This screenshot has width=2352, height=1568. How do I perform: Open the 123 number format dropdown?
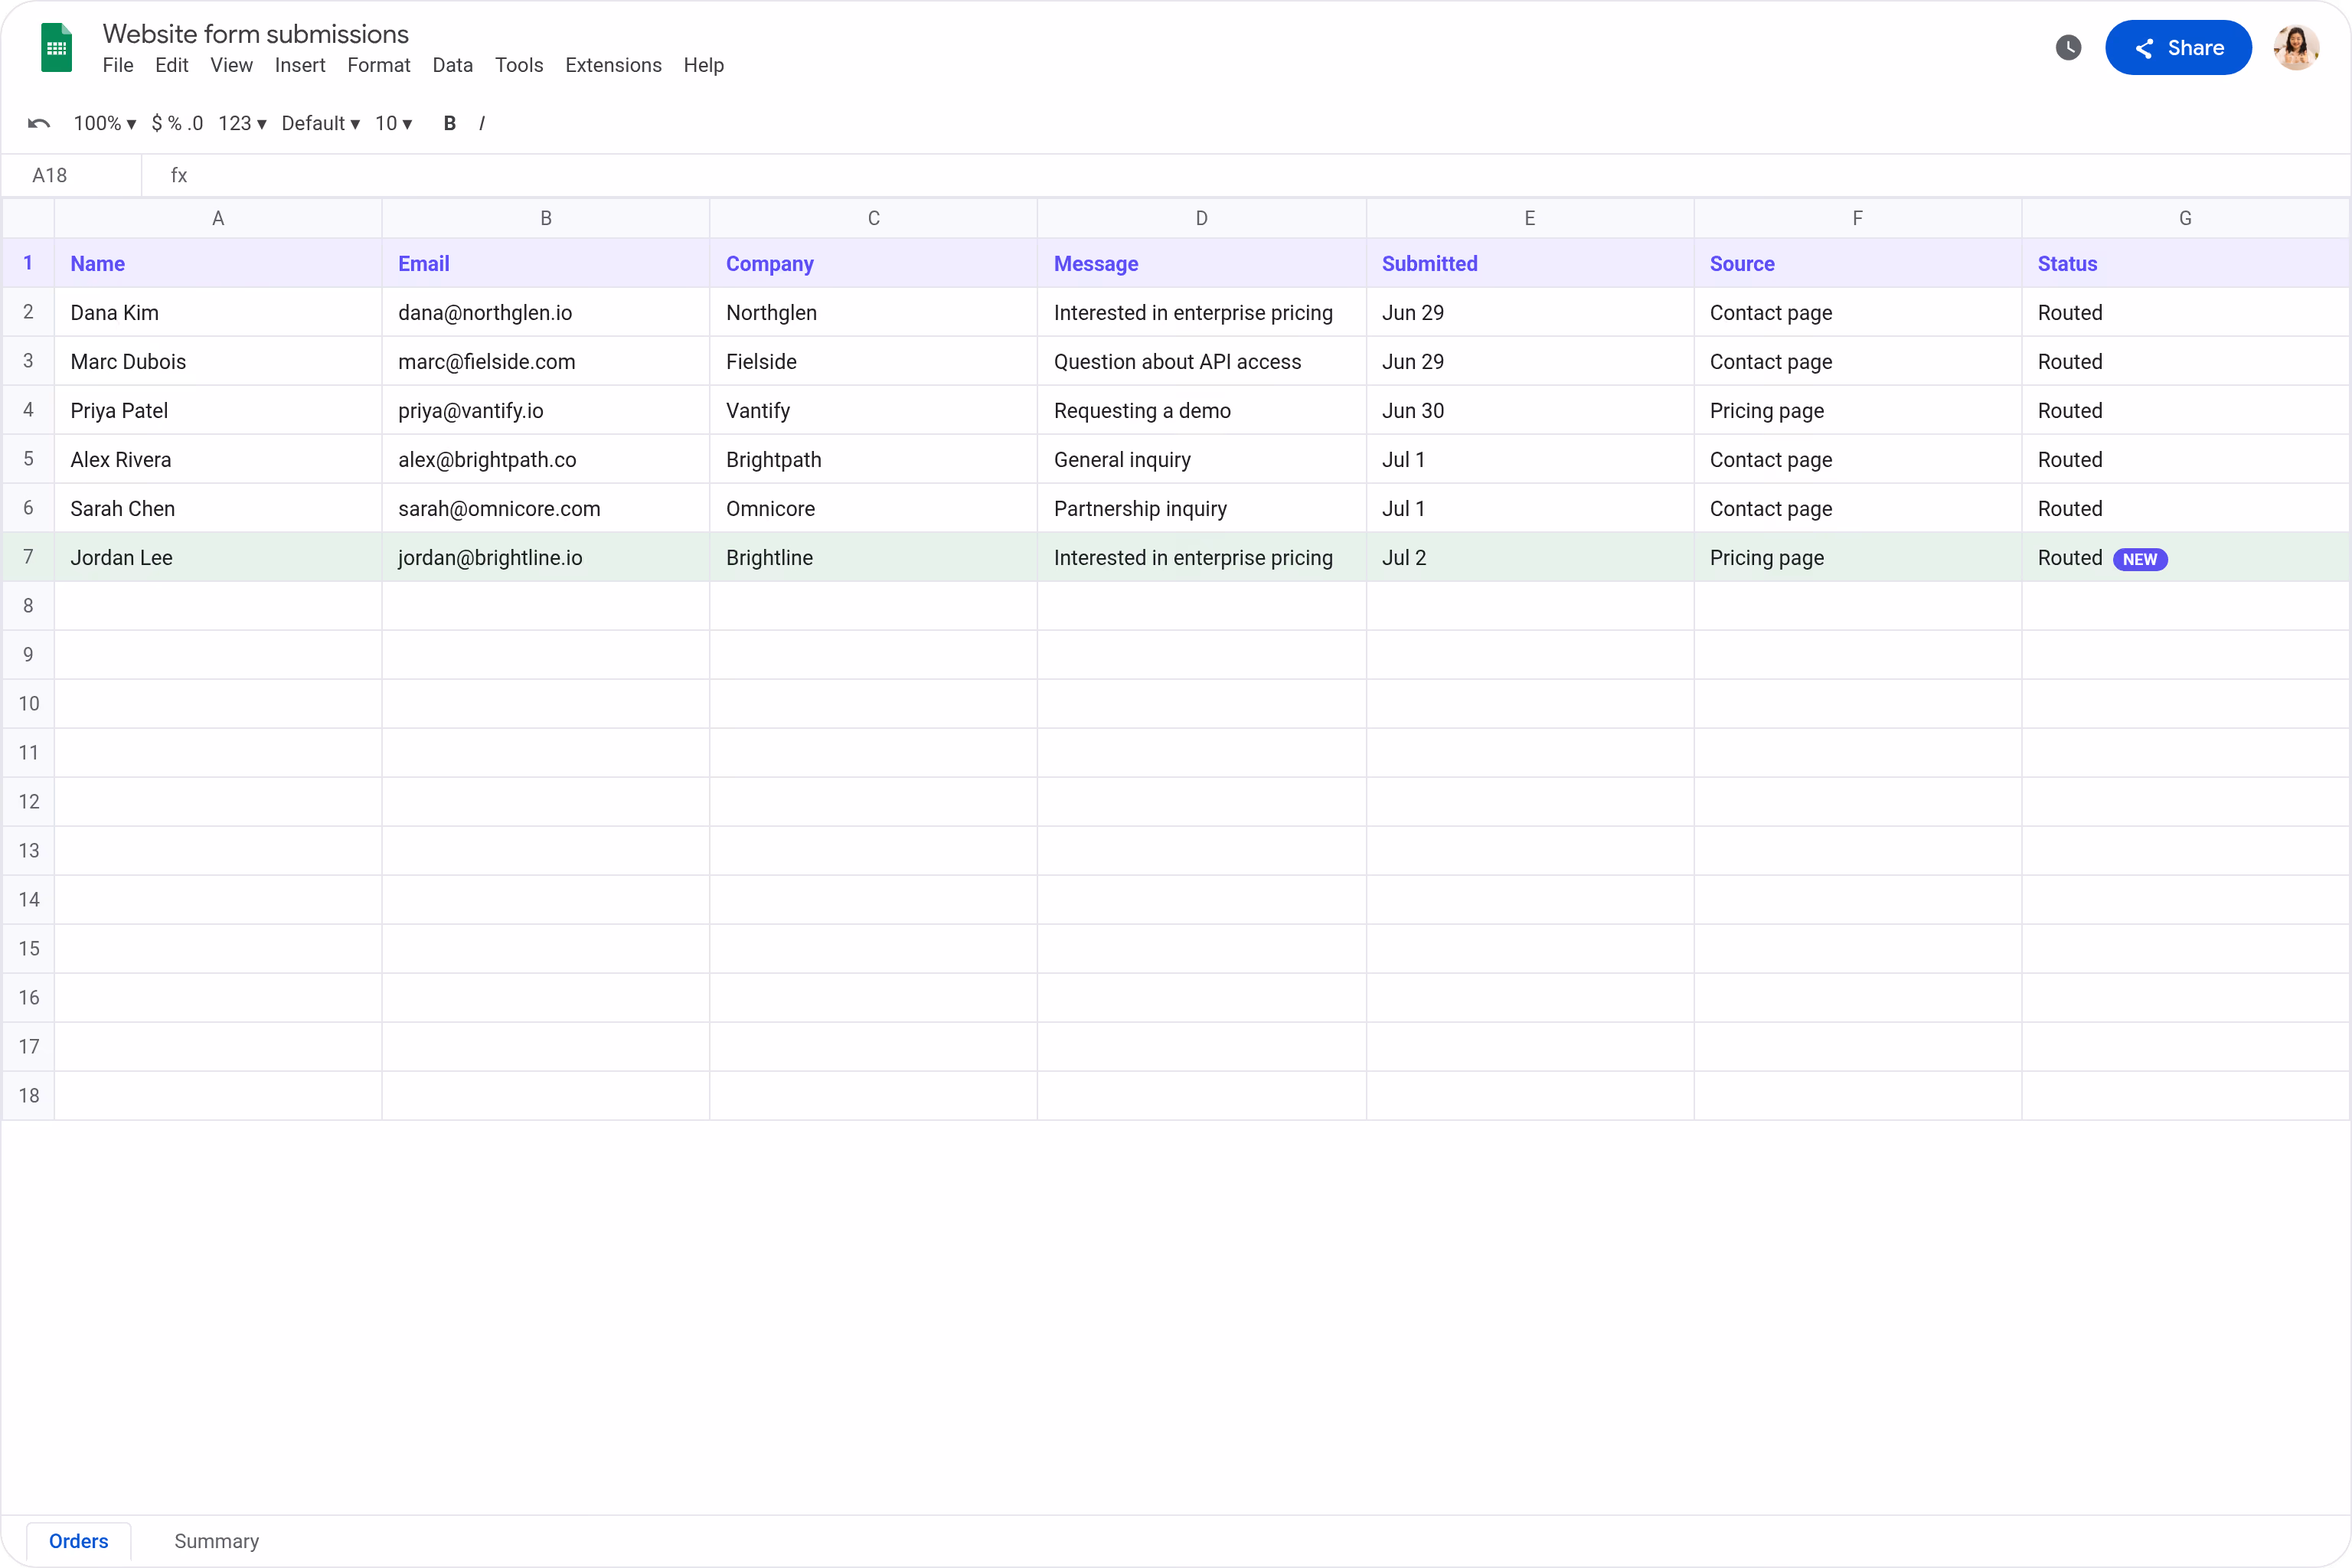[x=242, y=123]
